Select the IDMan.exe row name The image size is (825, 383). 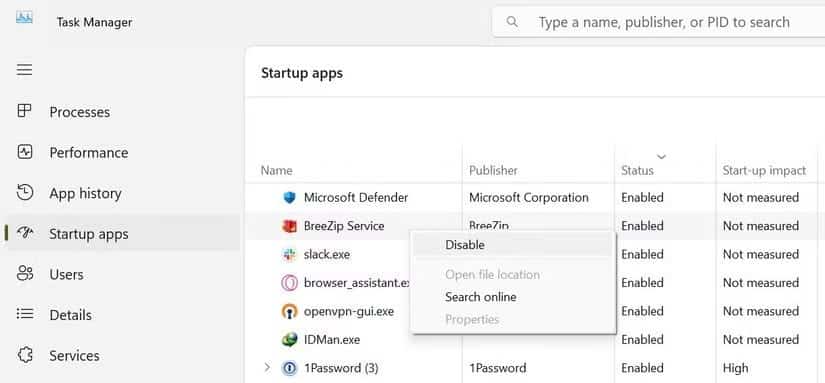[332, 340]
